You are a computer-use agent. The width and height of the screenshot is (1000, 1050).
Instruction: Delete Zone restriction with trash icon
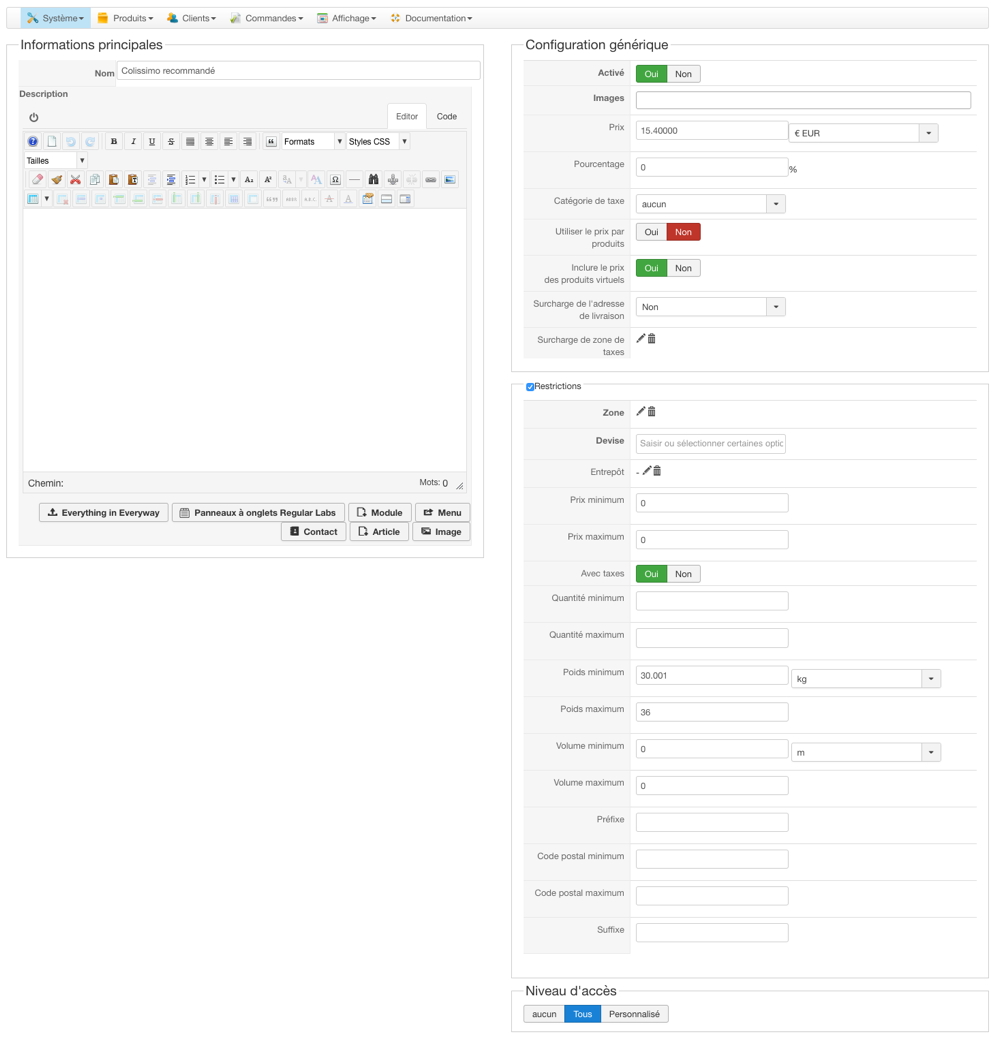[652, 411]
